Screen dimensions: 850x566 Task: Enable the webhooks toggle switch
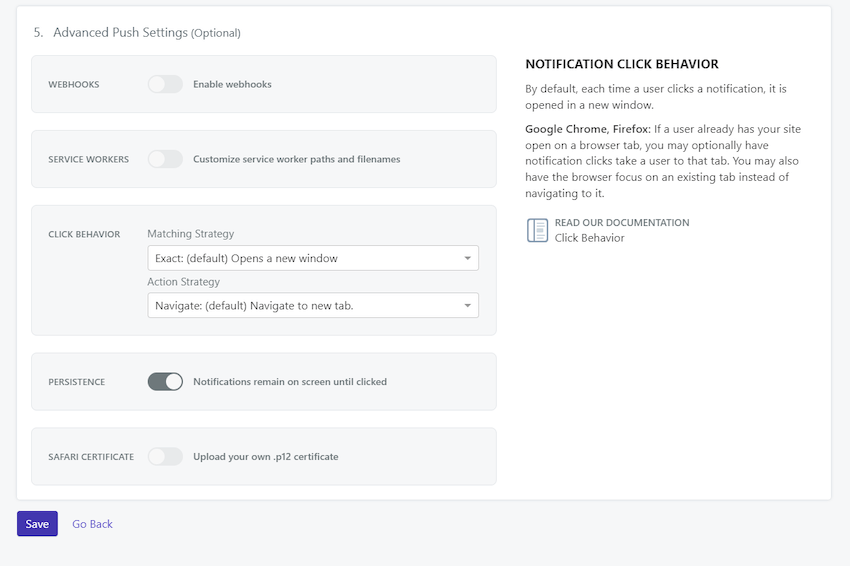click(165, 84)
